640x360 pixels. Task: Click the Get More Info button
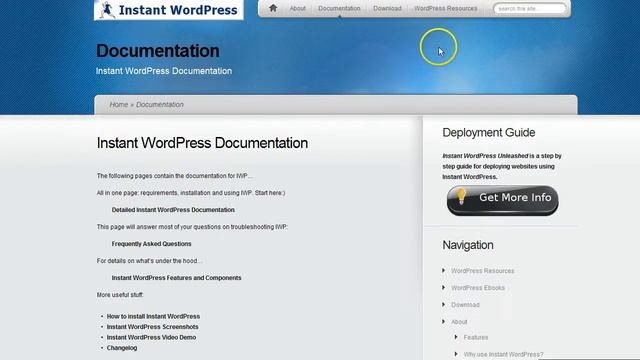click(x=502, y=200)
